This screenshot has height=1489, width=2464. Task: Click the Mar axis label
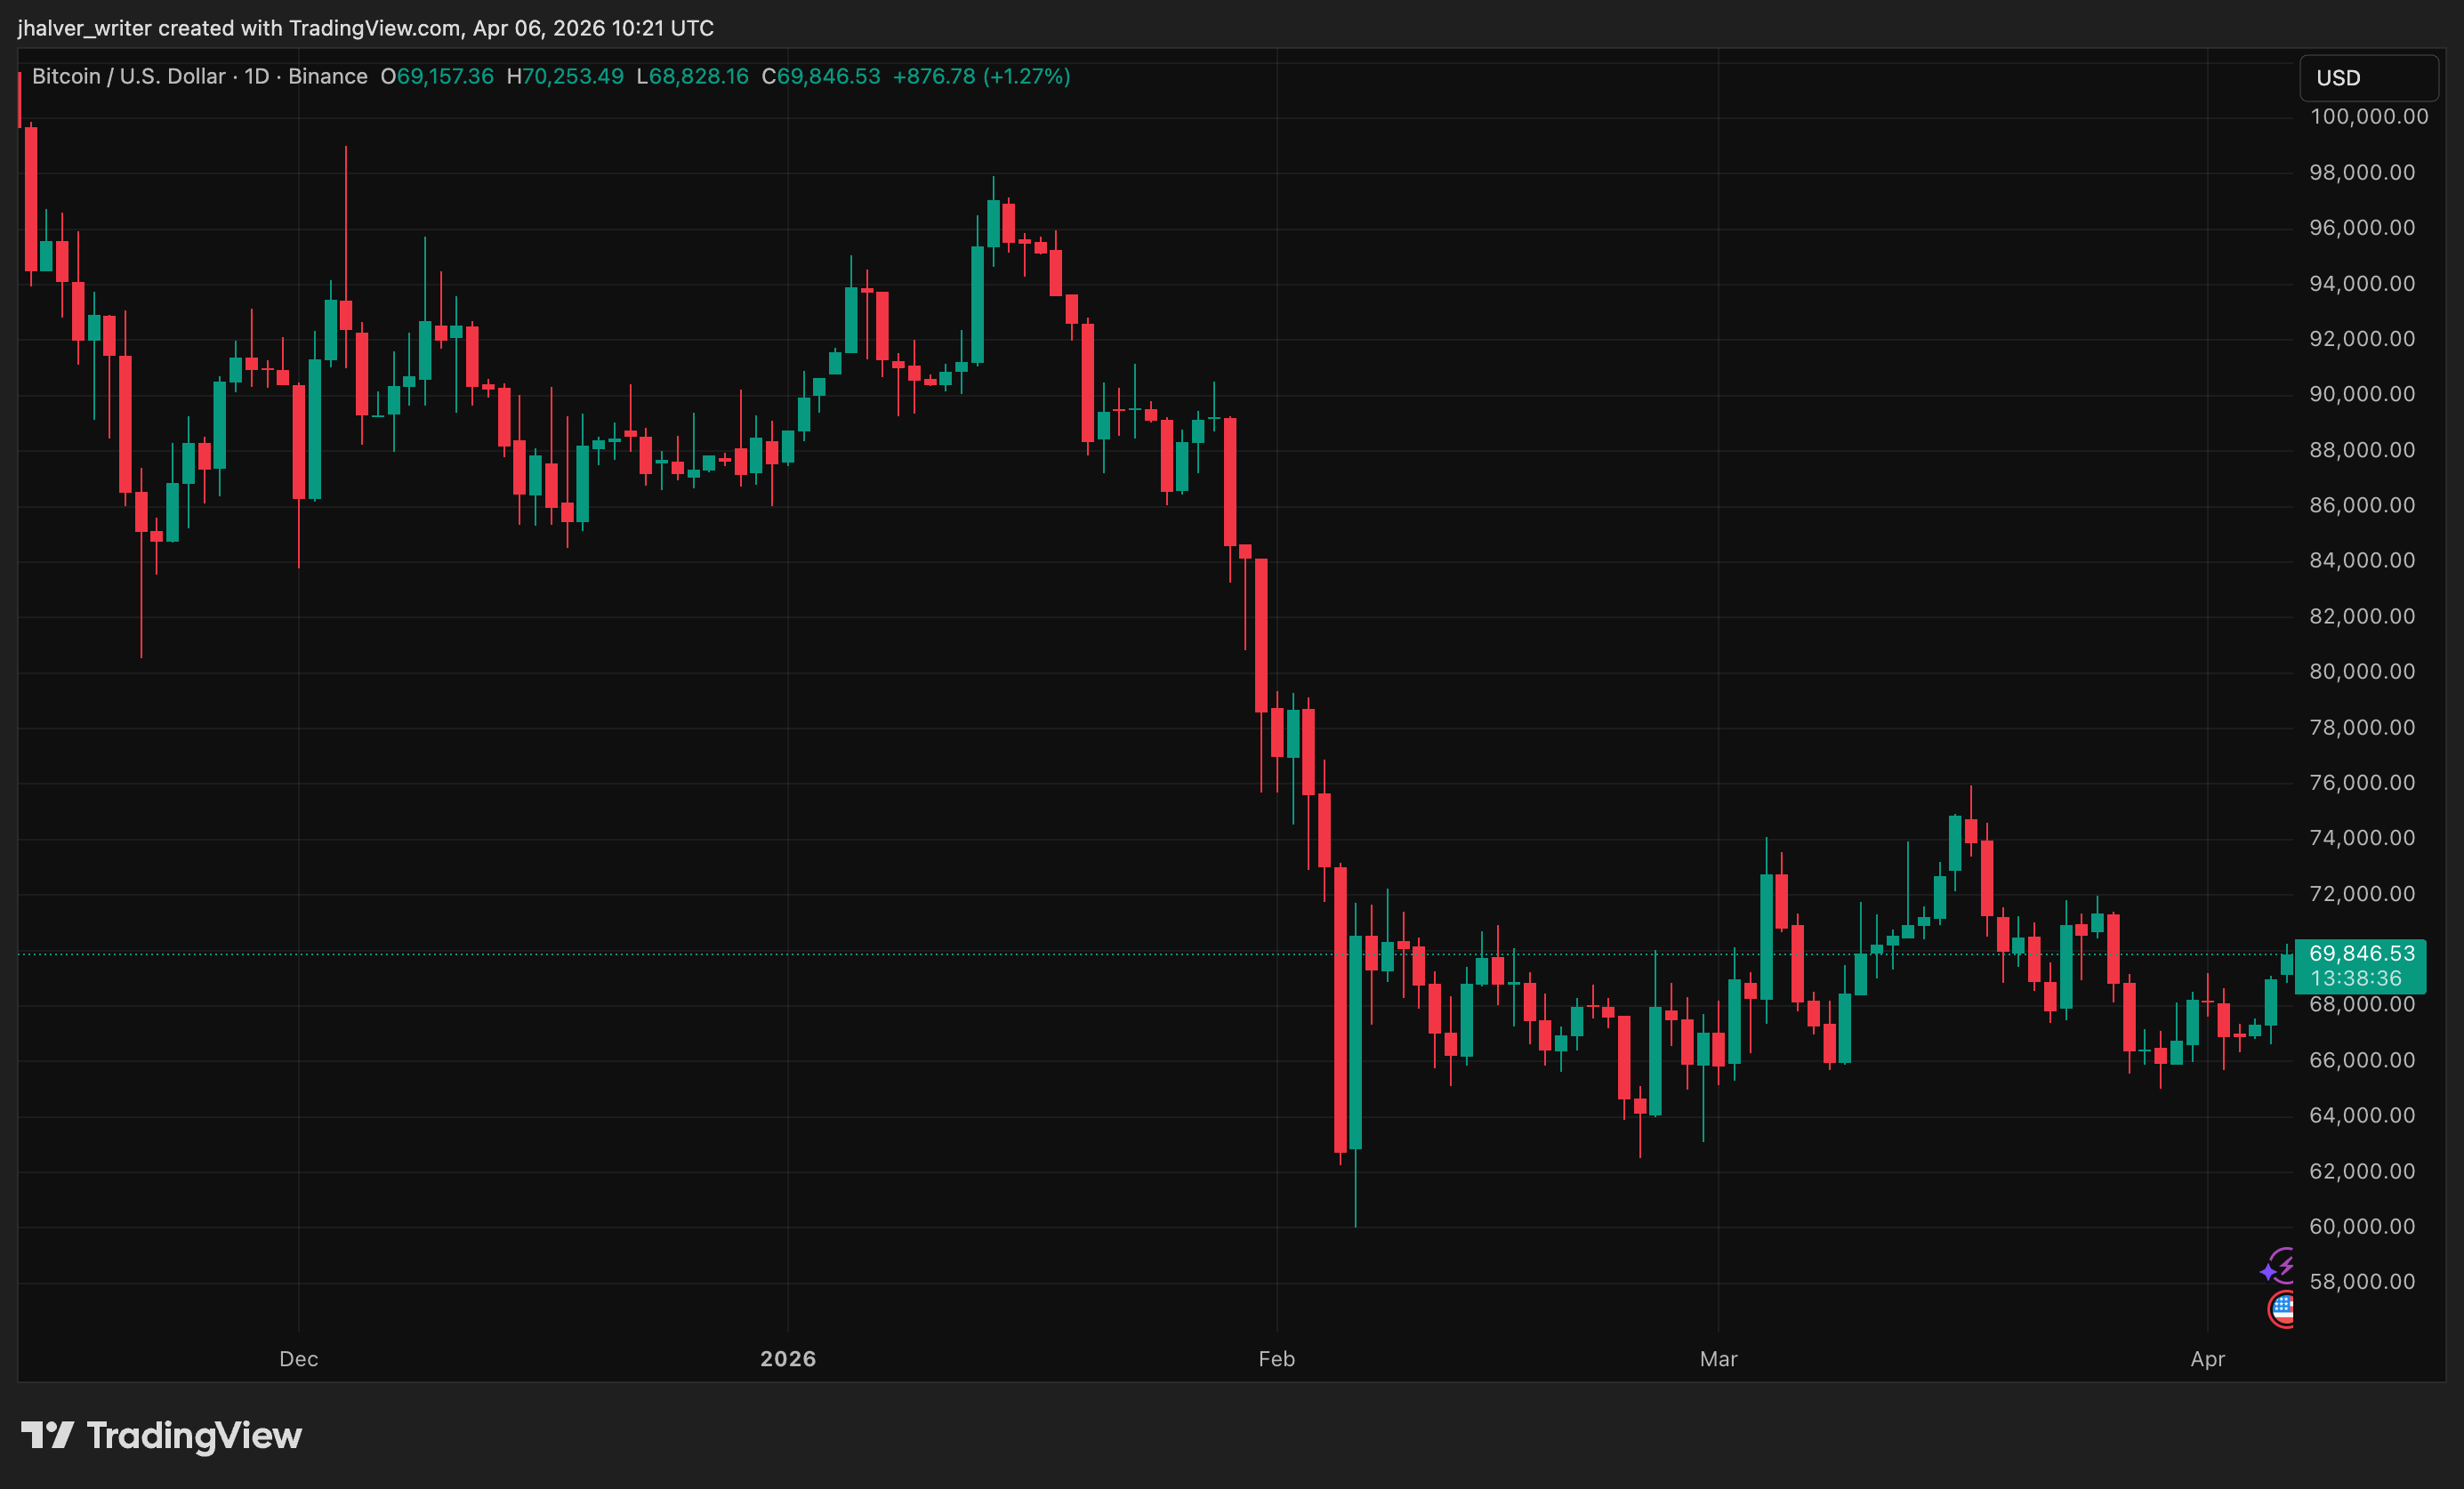tap(1719, 1359)
